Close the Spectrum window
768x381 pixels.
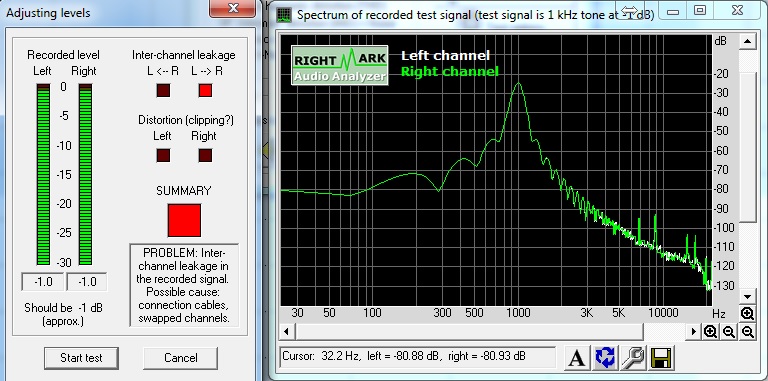tap(738, 10)
